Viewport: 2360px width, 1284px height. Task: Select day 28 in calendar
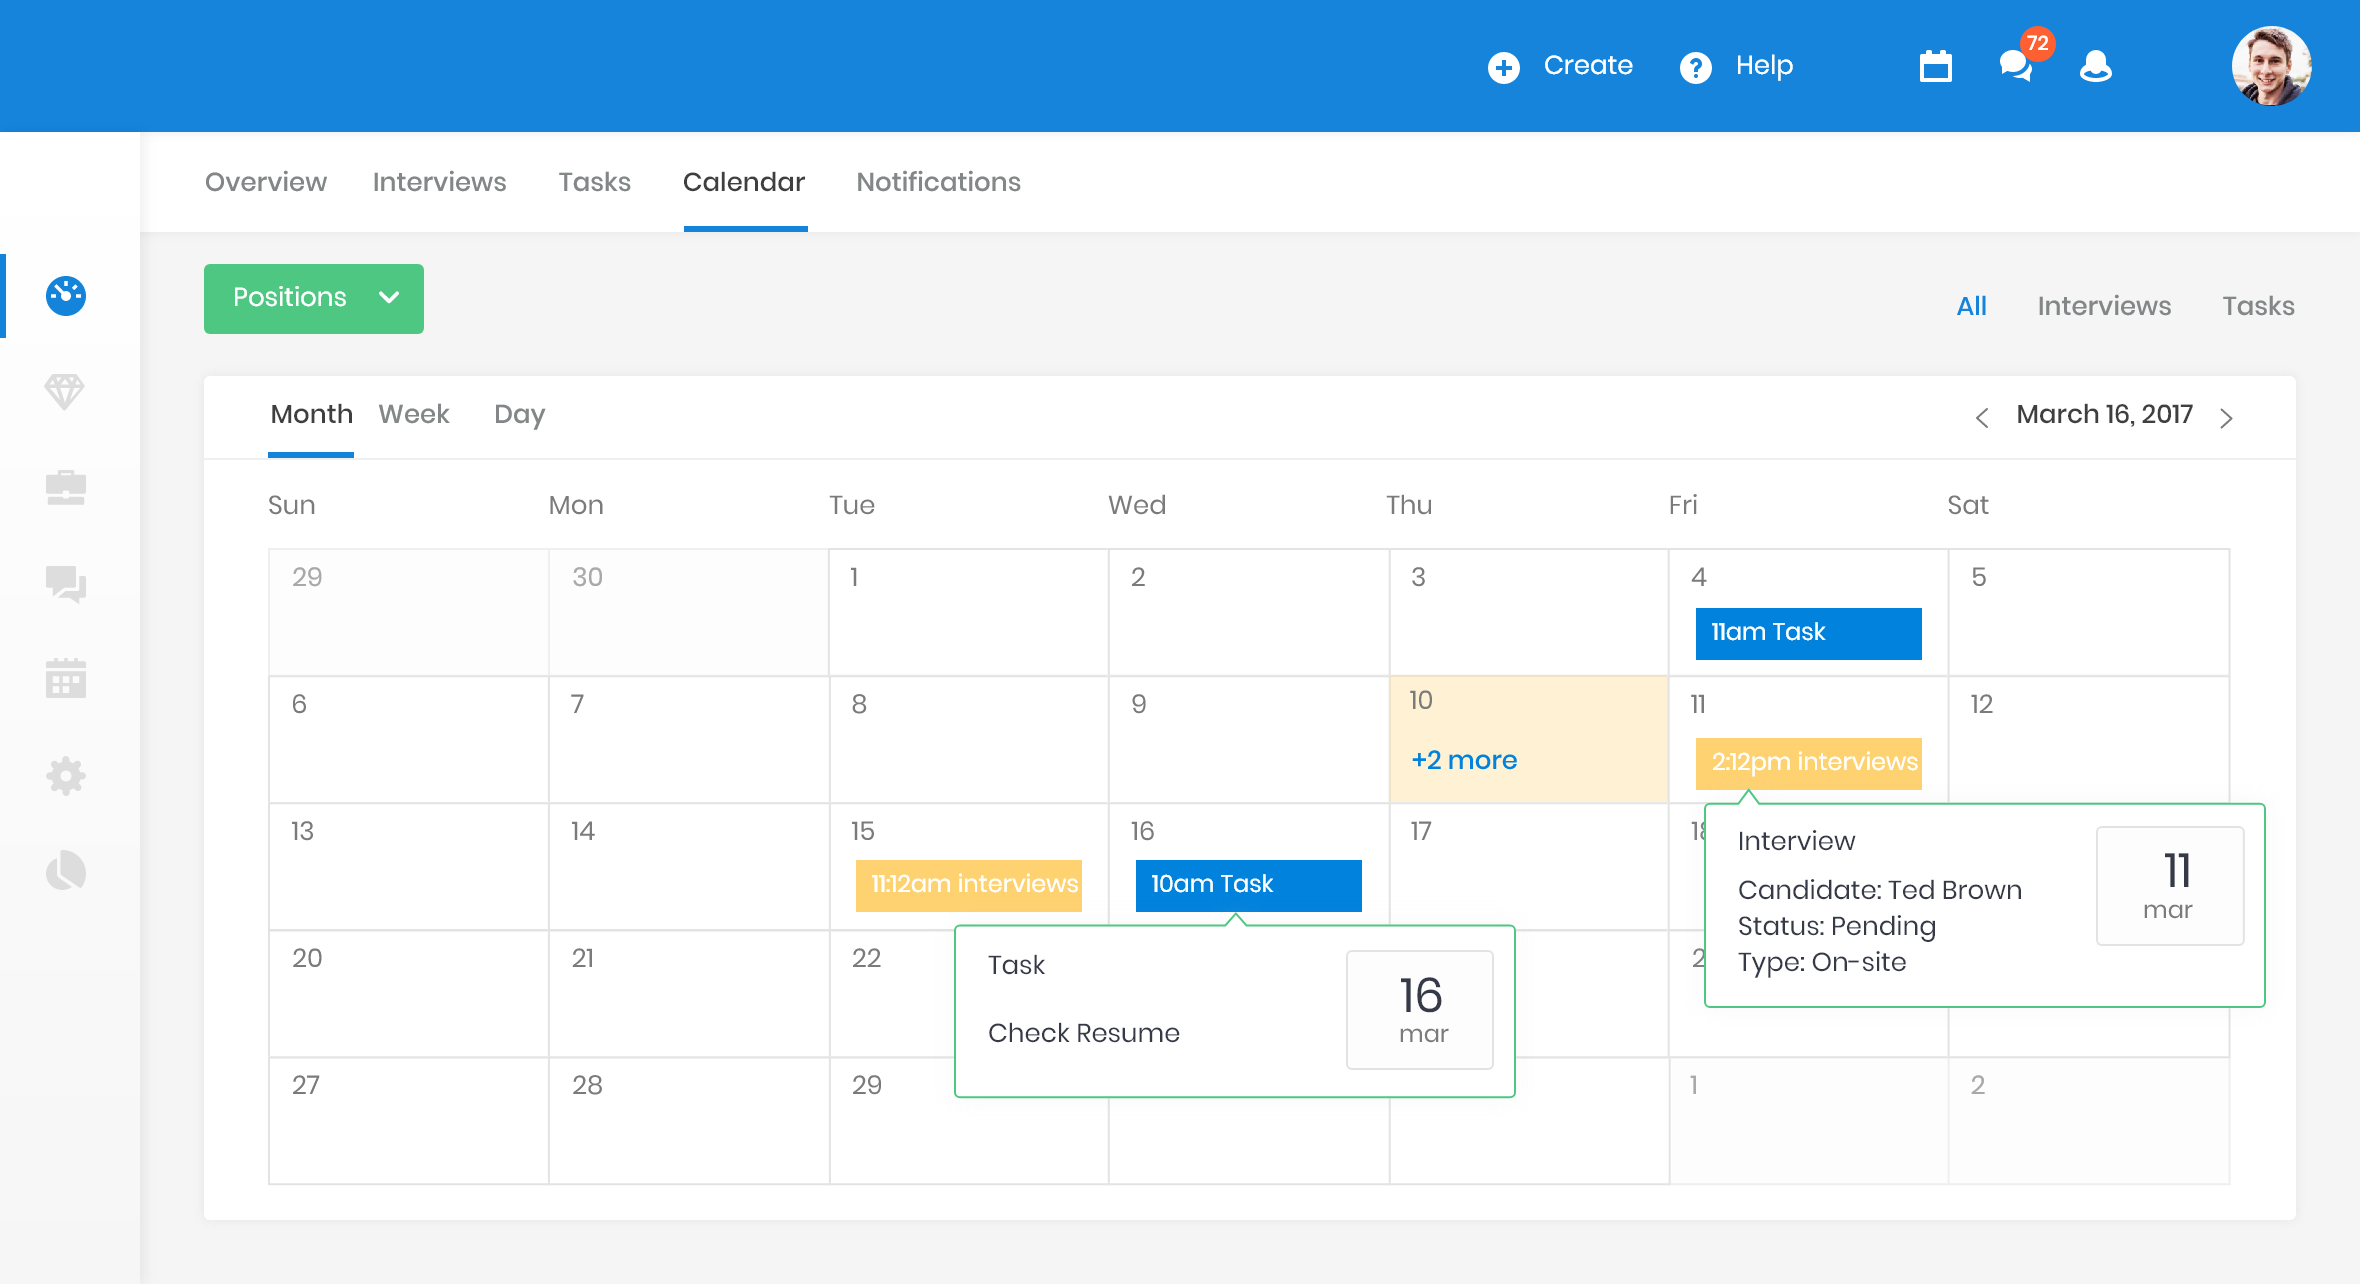(688, 1121)
